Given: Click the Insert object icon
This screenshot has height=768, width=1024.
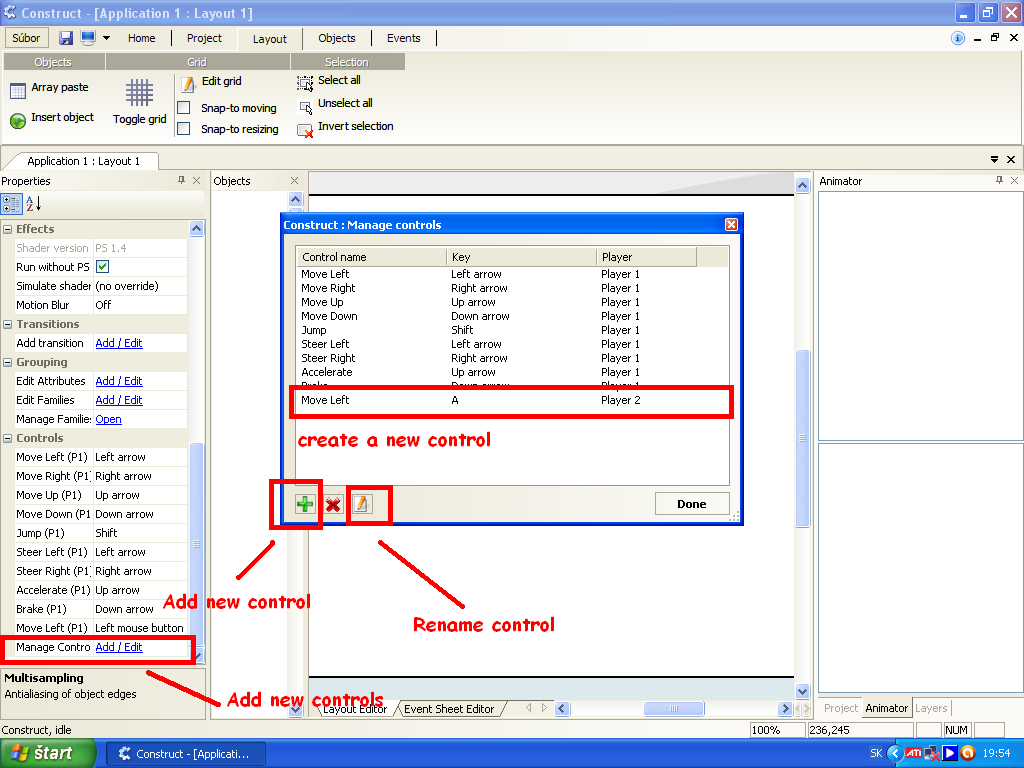Looking at the screenshot, I should [x=18, y=120].
